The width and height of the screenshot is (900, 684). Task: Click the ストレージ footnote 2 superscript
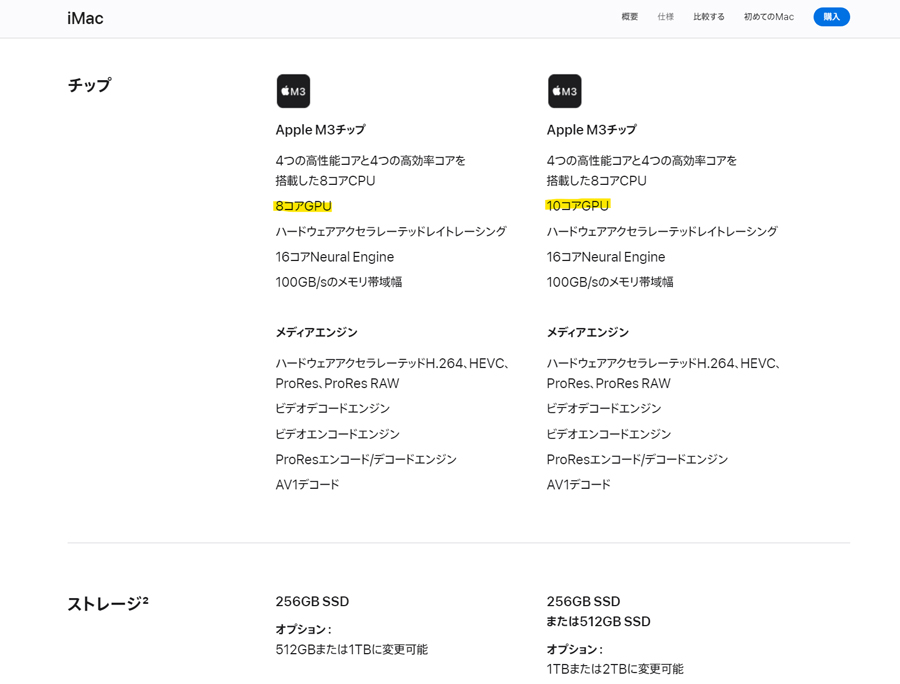(145, 600)
